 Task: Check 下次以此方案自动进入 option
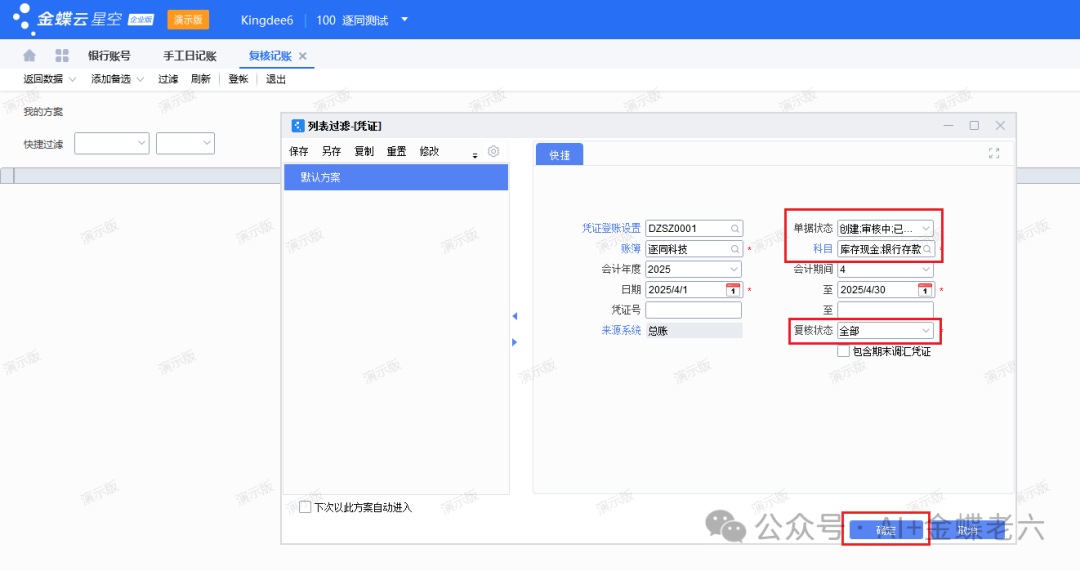306,507
